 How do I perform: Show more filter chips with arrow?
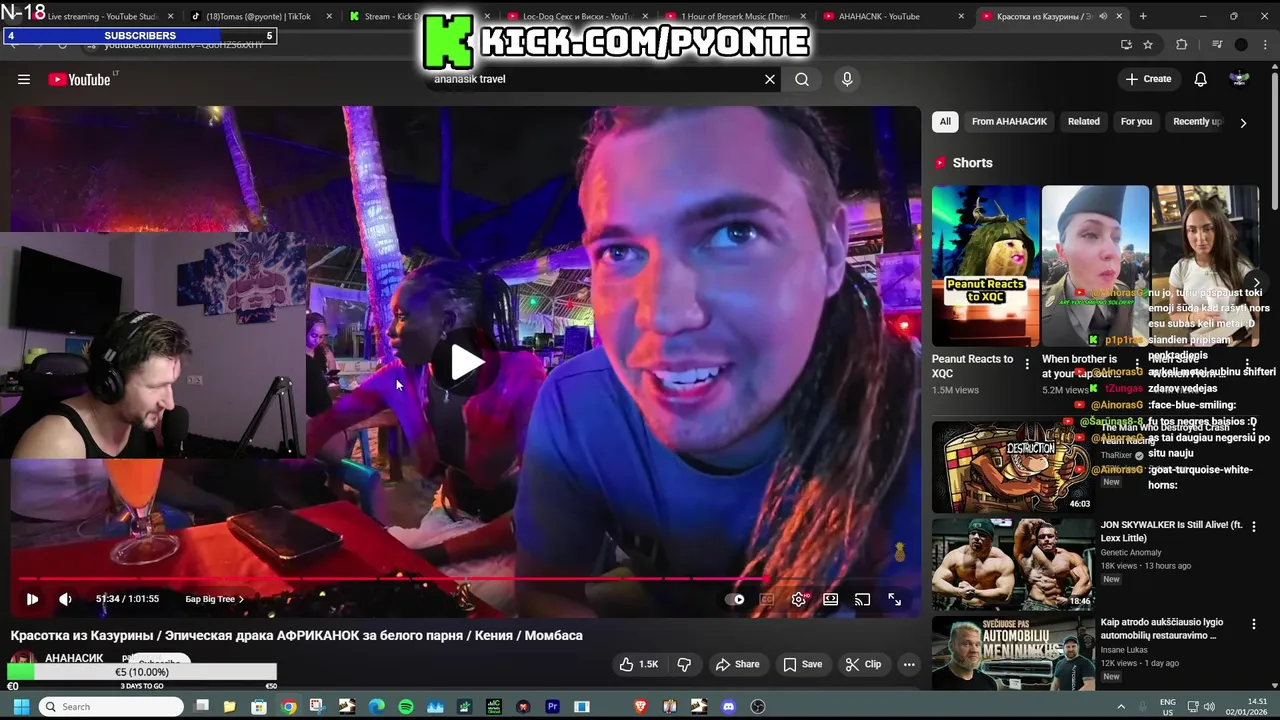coord(1243,122)
